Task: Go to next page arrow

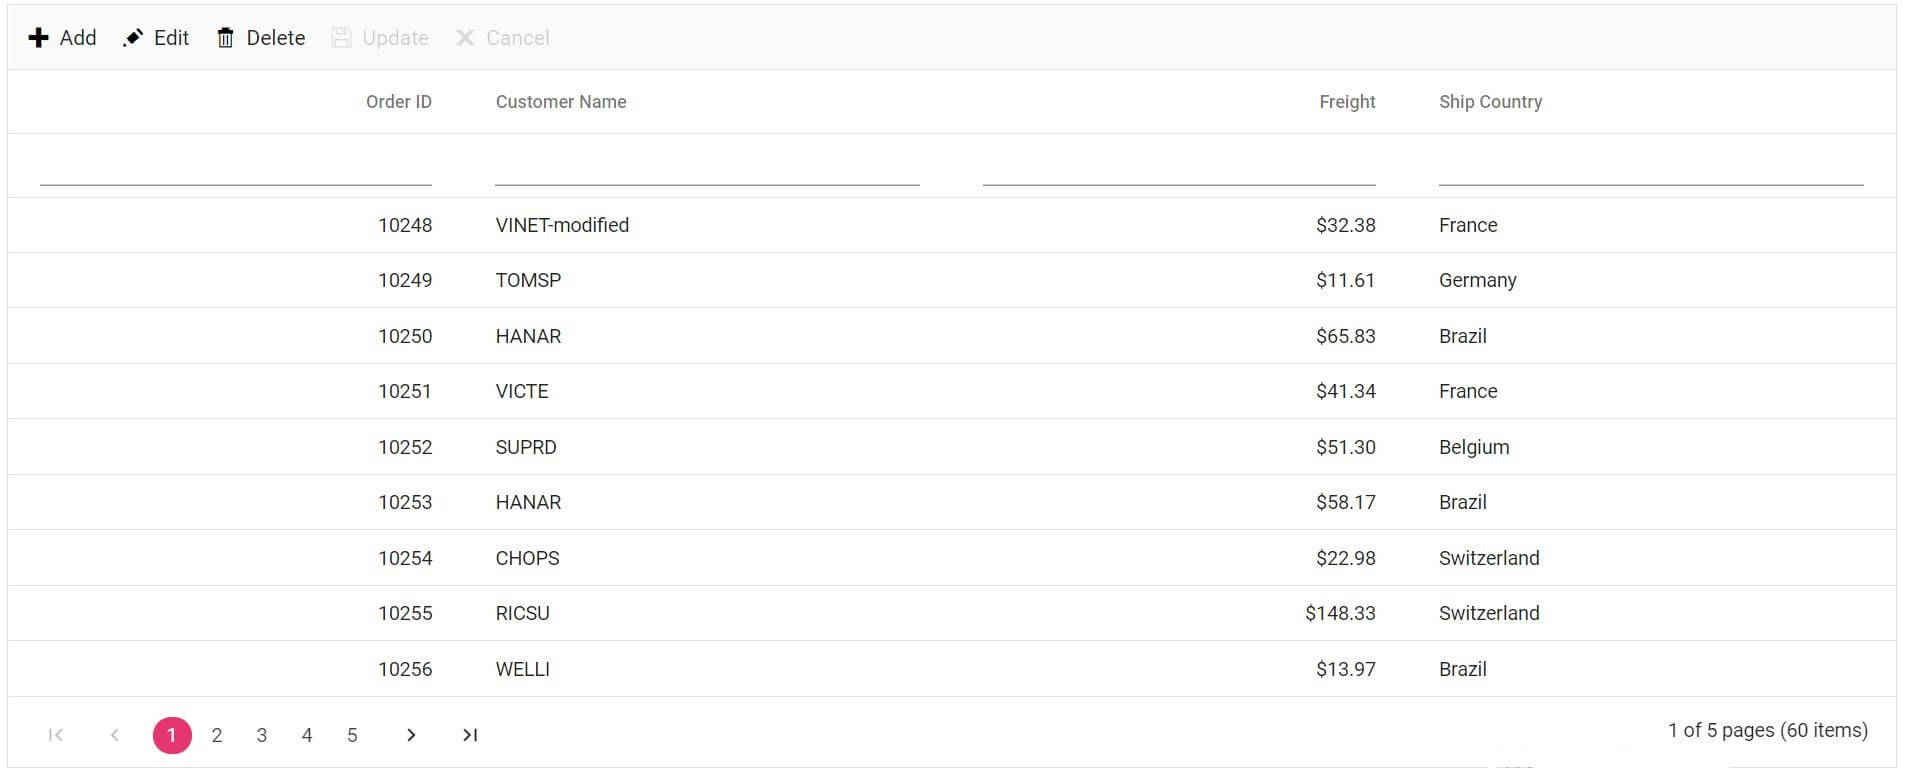Action: coord(411,735)
